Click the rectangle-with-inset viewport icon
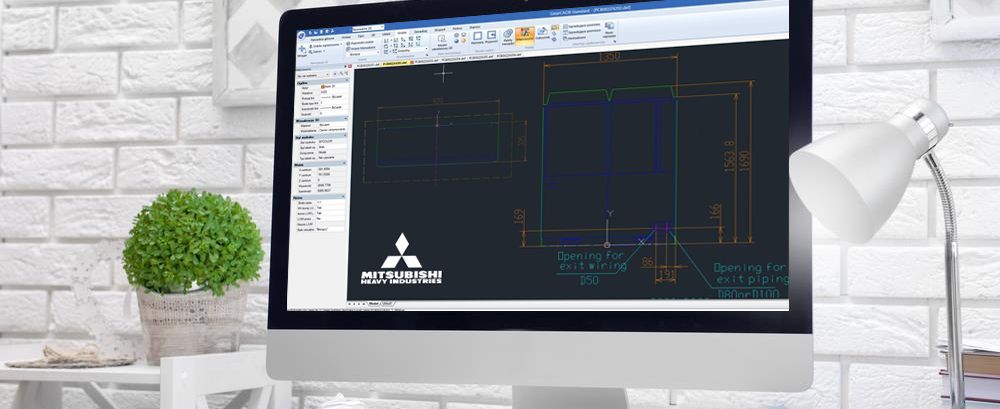The width and height of the screenshot is (1000, 409). pyautogui.click(x=491, y=35)
